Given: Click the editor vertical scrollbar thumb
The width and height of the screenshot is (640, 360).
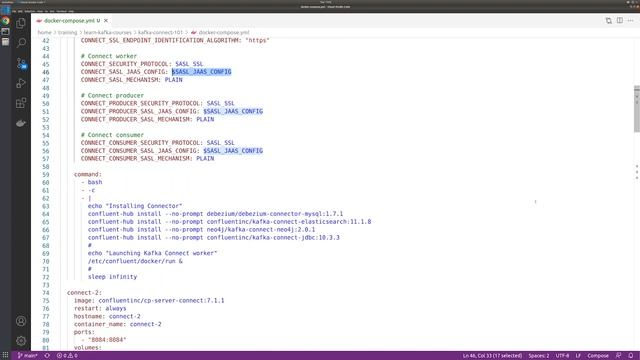Looking at the screenshot, I should pyautogui.click(x=637, y=109).
